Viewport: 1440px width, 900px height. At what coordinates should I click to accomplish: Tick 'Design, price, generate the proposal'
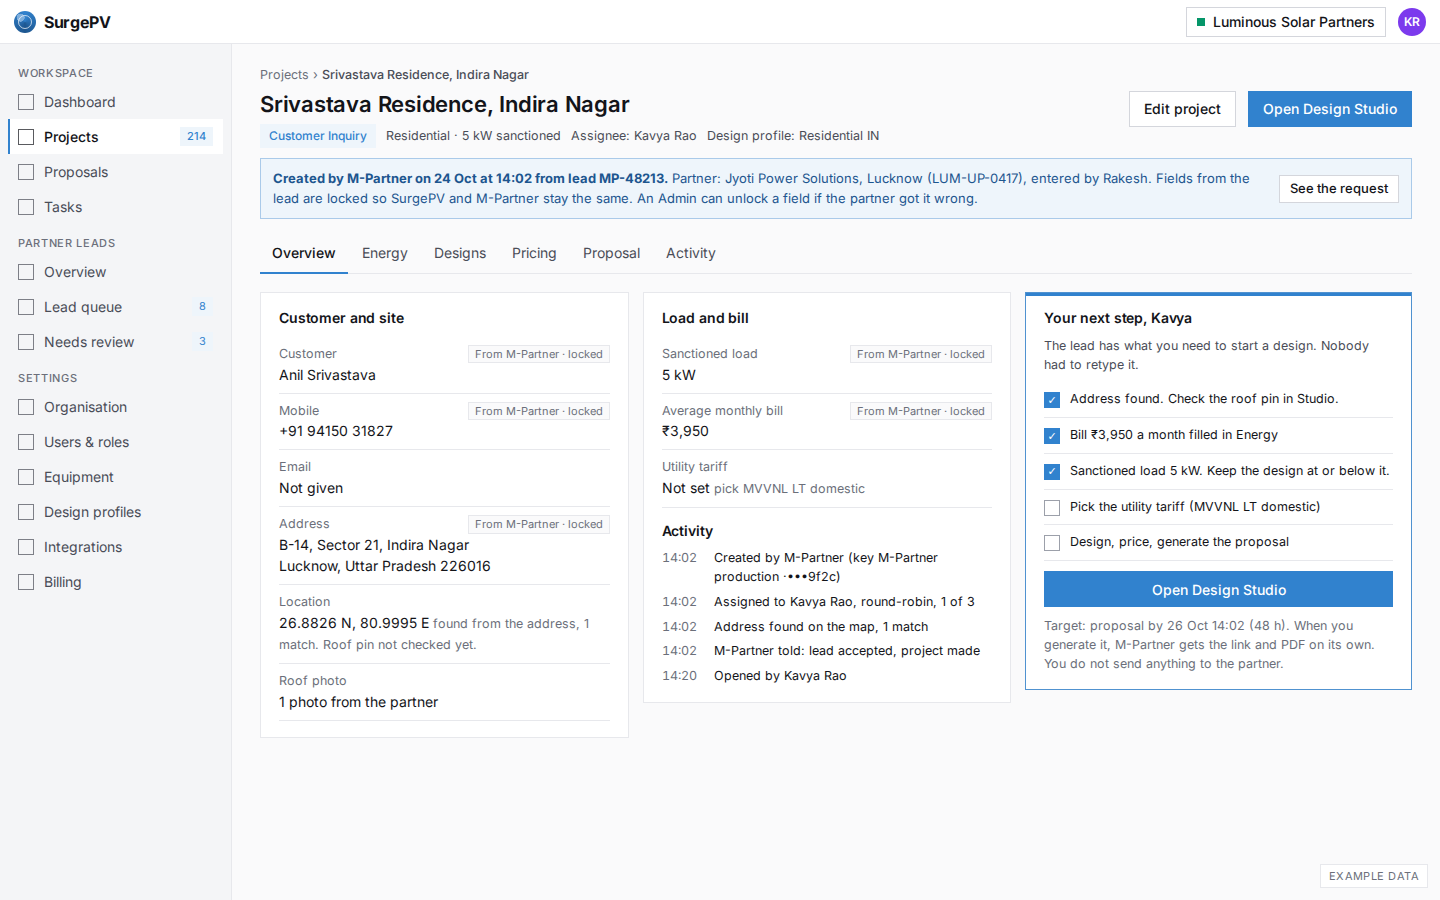click(1052, 543)
